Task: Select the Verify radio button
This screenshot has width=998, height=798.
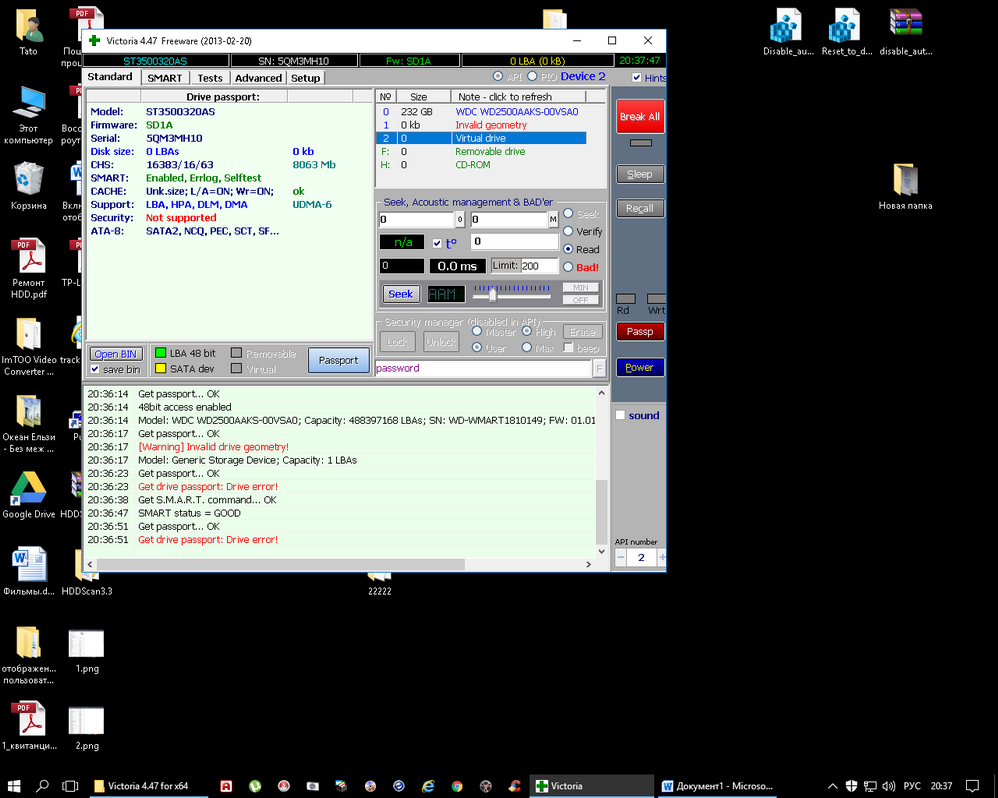Action: 568,231
